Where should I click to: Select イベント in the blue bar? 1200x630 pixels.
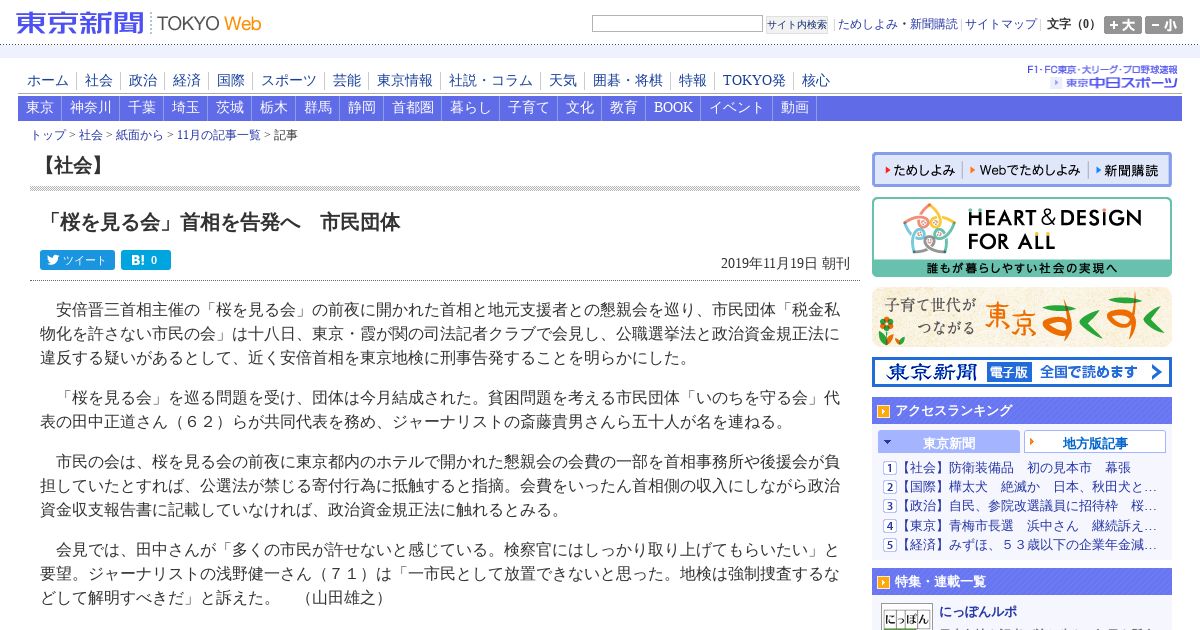[737, 108]
